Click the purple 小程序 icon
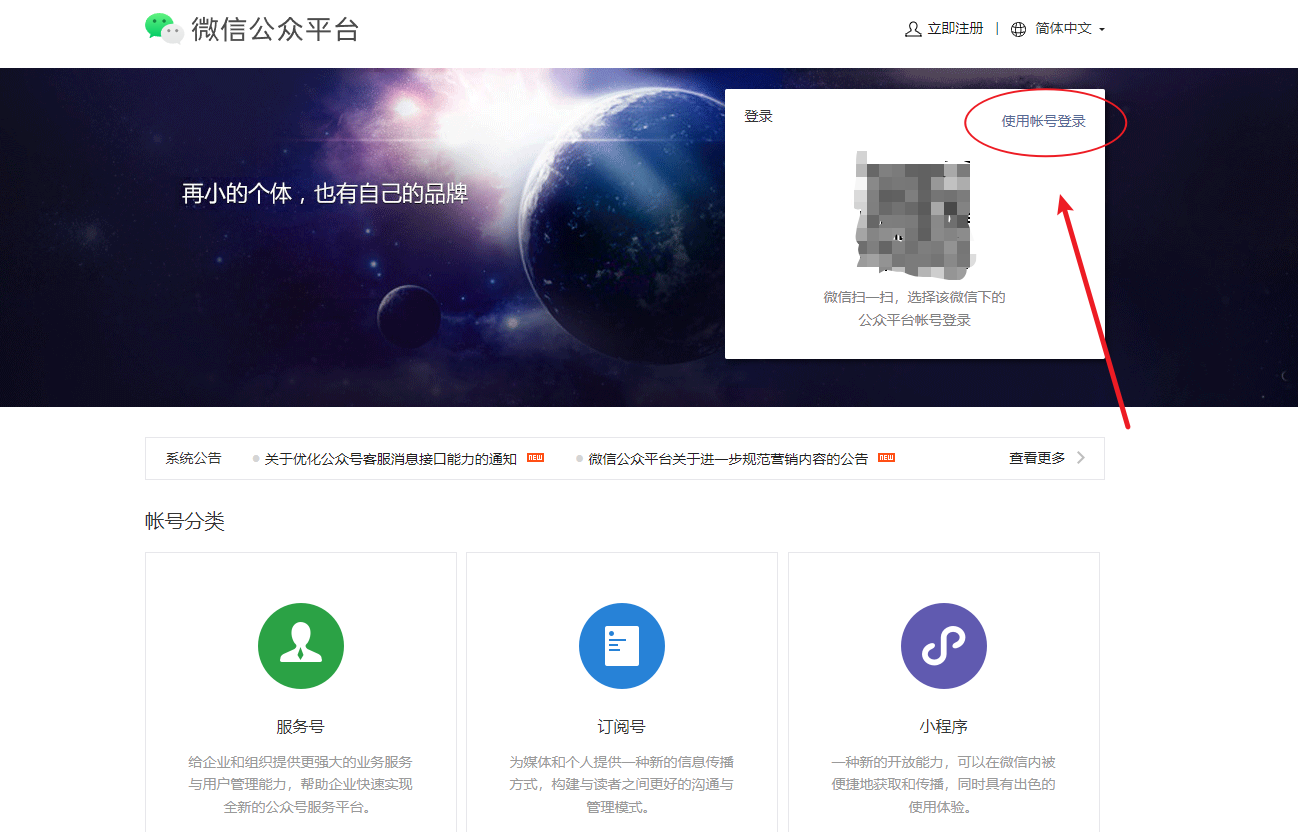This screenshot has height=832, width=1298. [944, 646]
